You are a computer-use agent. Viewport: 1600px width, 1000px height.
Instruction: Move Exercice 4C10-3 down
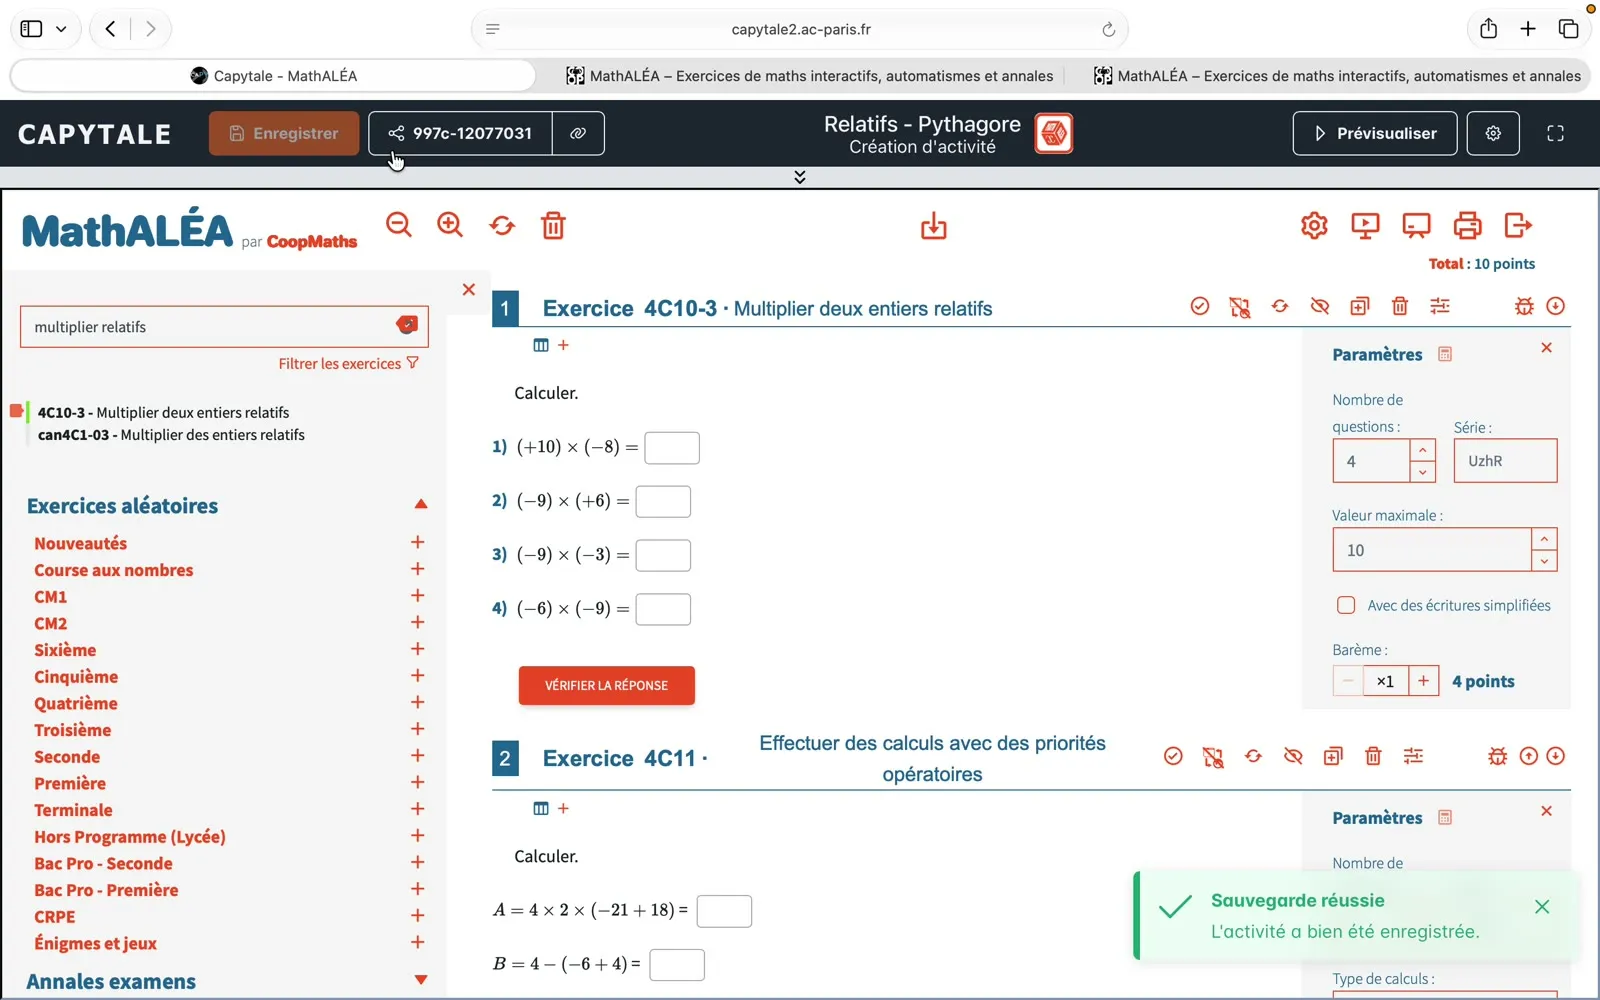coord(1555,306)
